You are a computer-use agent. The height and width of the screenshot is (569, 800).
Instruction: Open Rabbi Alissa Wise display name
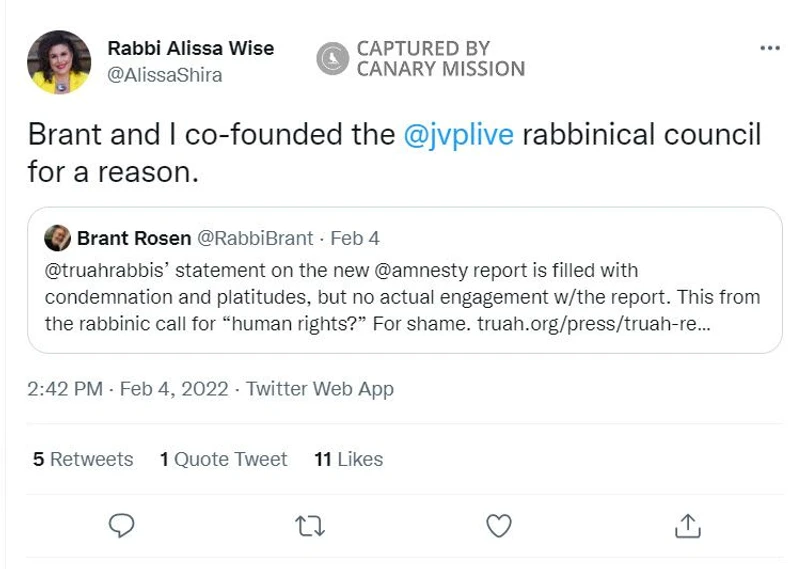190,48
